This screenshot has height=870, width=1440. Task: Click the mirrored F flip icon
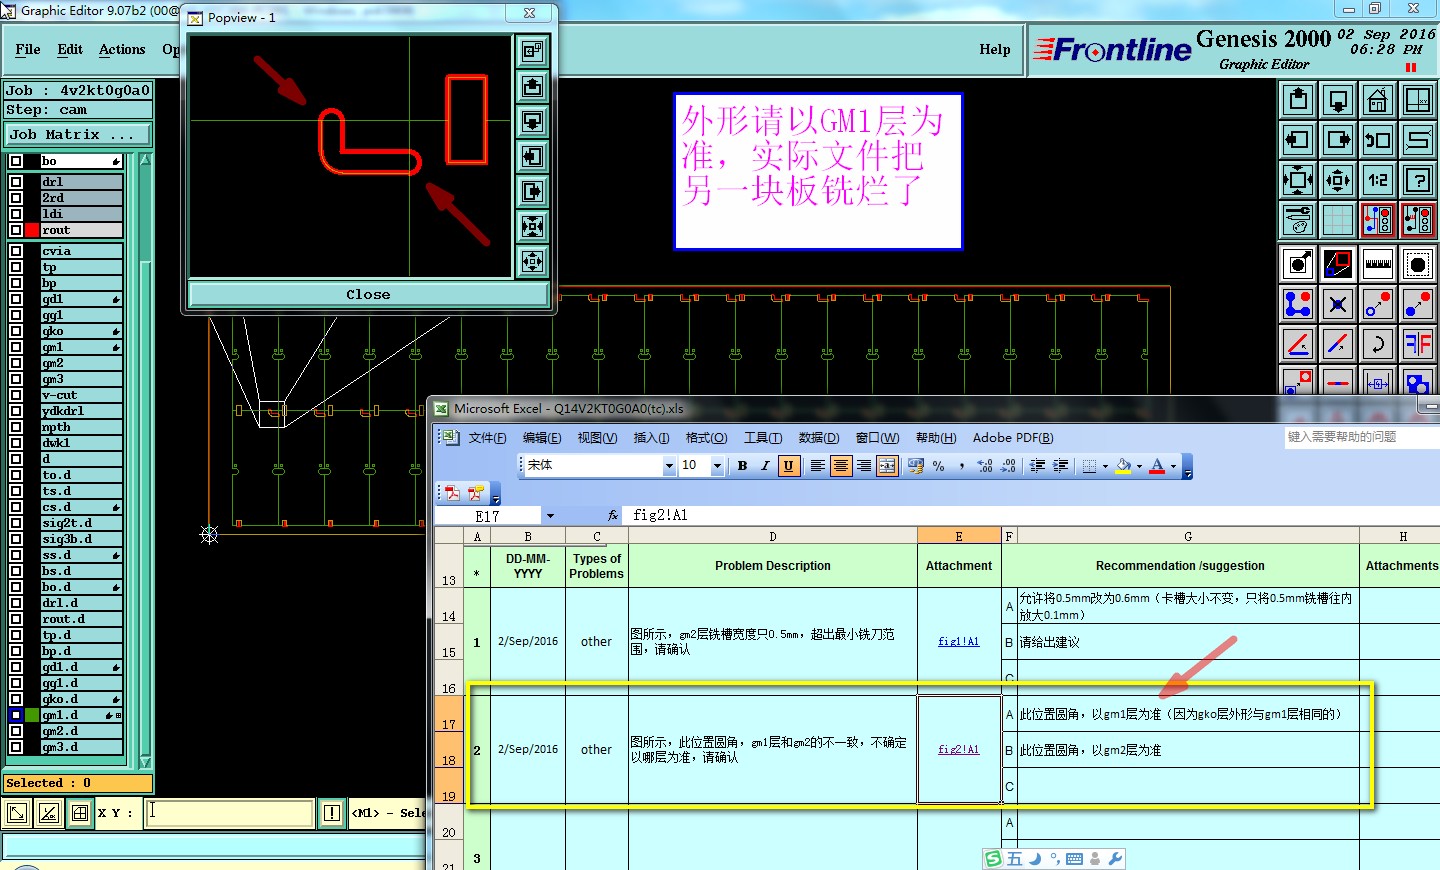pos(1418,344)
